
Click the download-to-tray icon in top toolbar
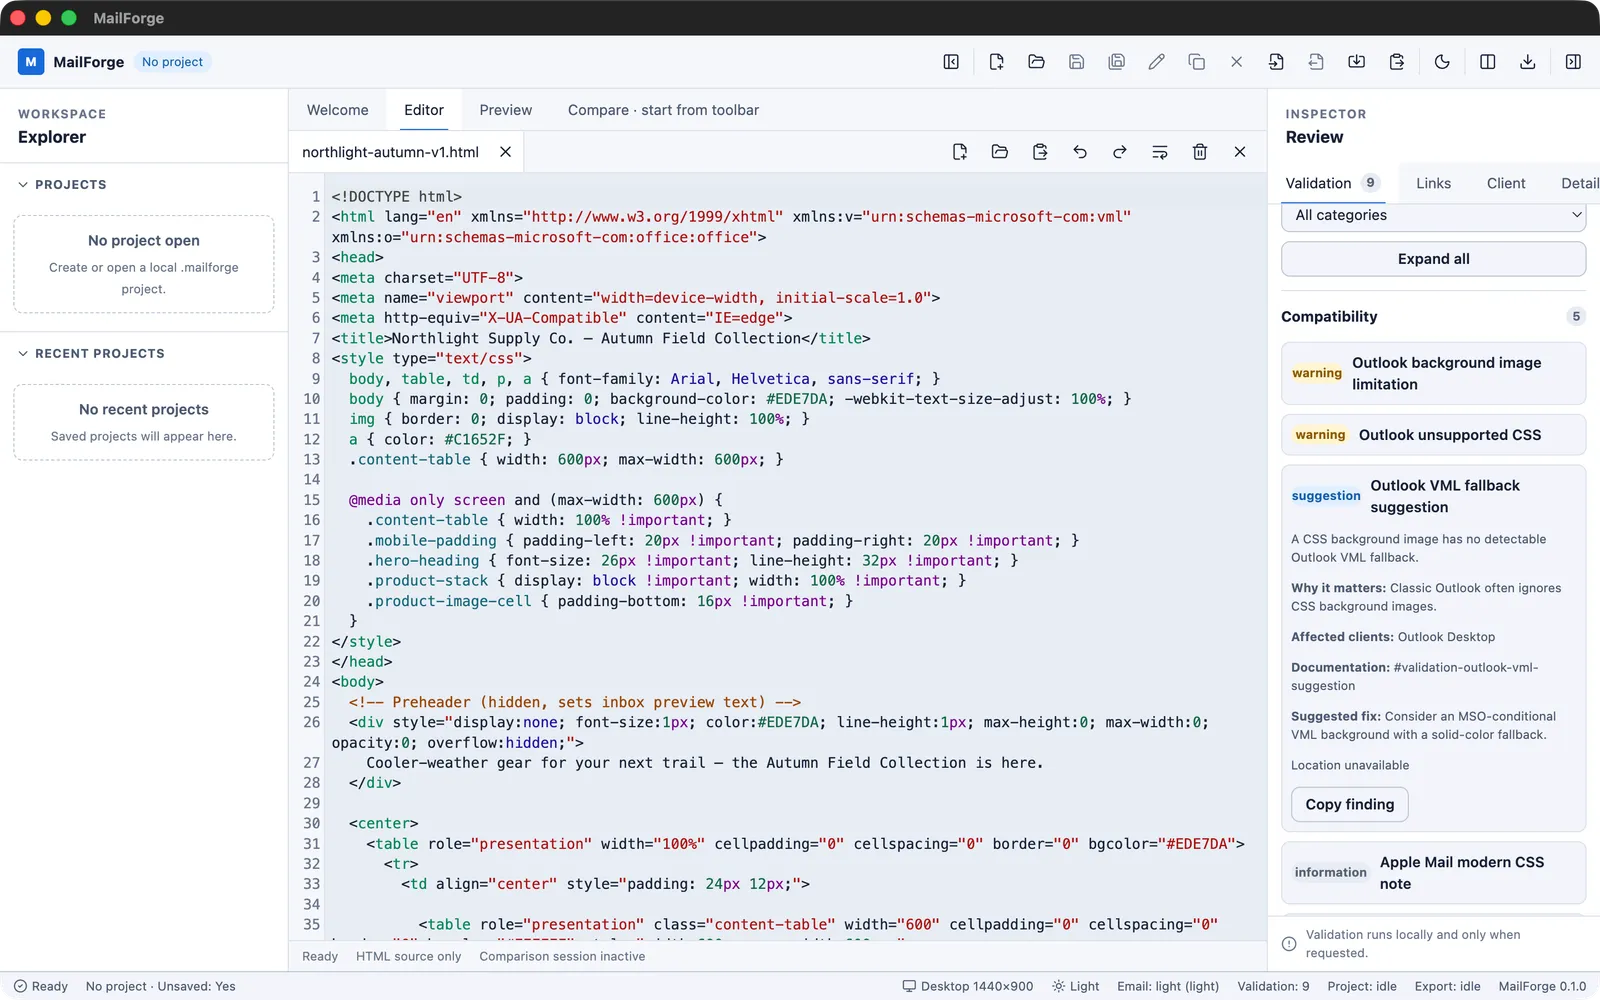pyautogui.click(x=1356, y=62)
